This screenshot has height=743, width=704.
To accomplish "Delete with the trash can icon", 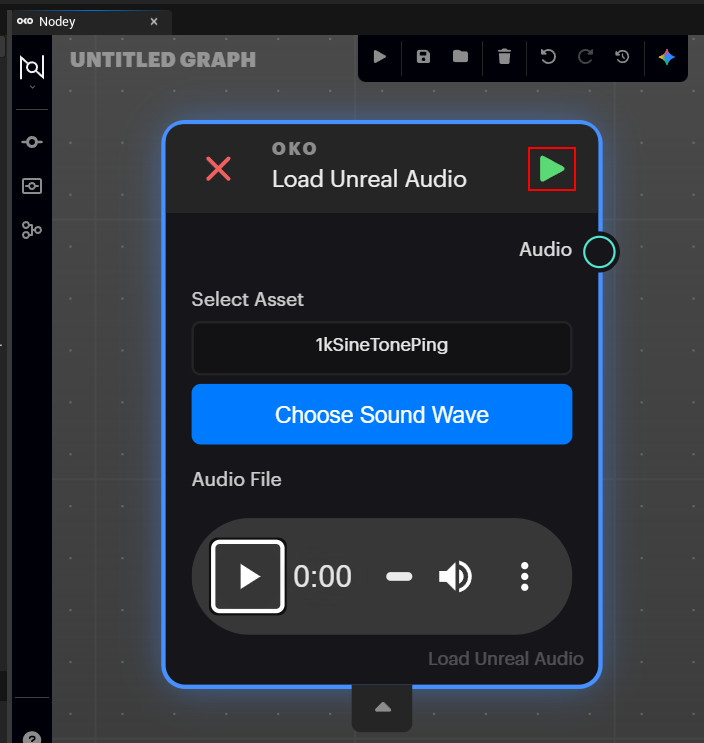I will pos(505,57).
